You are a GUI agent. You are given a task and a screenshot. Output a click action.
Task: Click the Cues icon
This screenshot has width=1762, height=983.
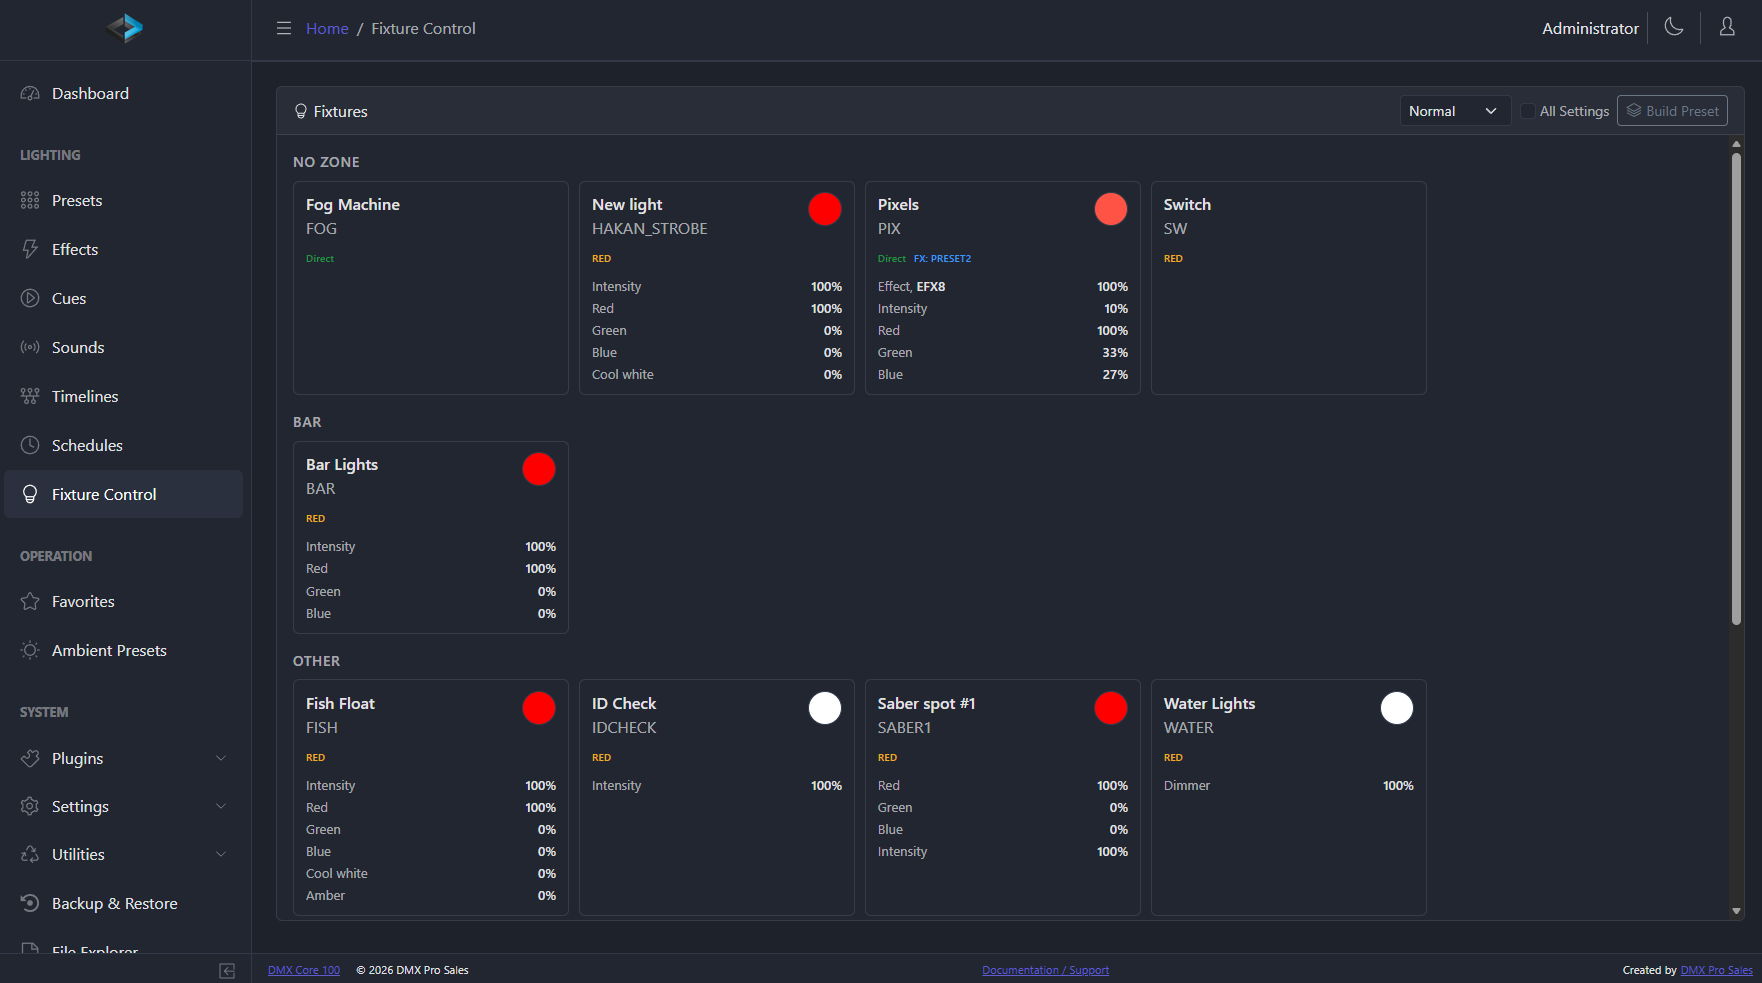click(30, 298)
